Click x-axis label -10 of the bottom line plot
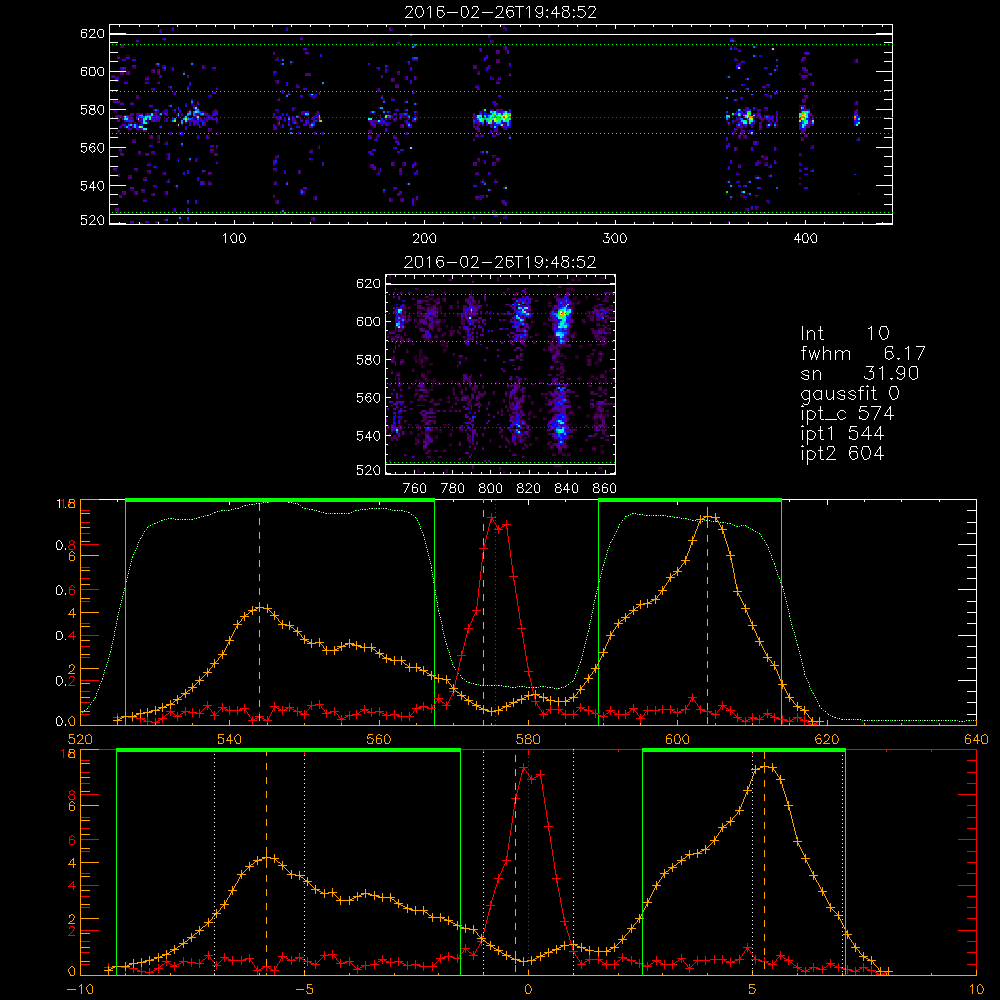The width and height of the screenshot is (1000, 1000). 80,989
